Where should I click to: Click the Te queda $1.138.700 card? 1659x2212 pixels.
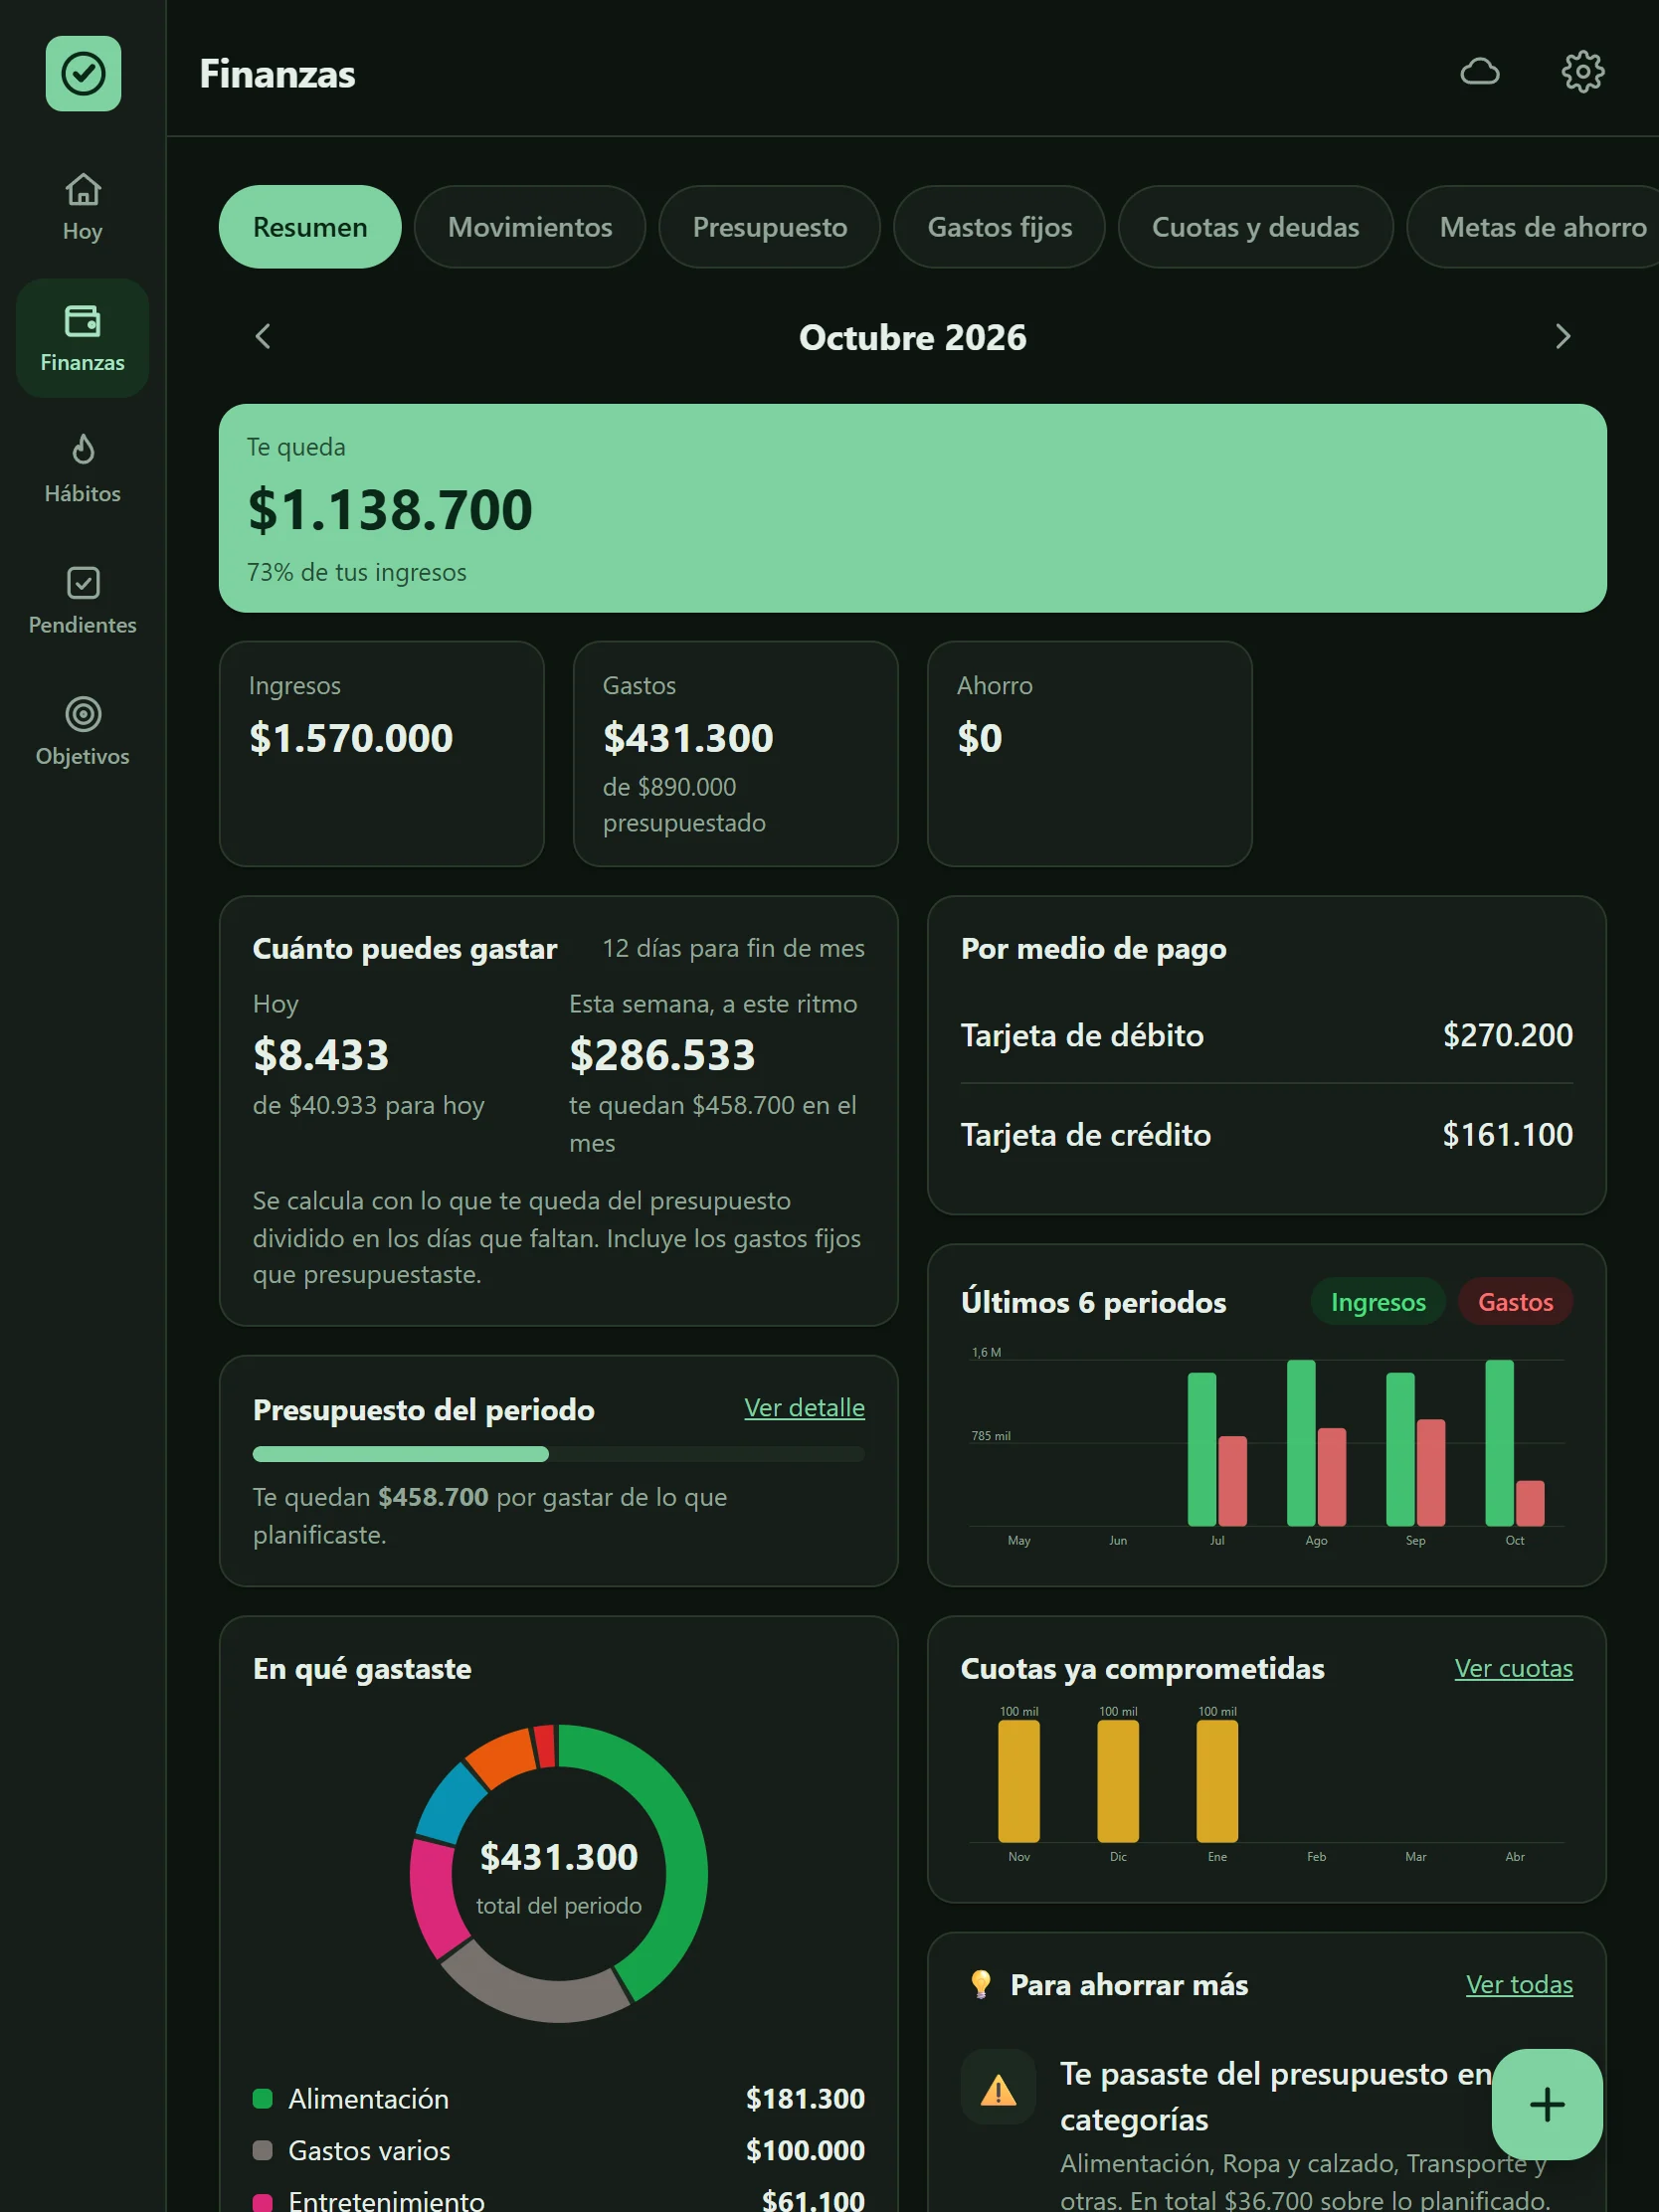[x=913, y=508]
